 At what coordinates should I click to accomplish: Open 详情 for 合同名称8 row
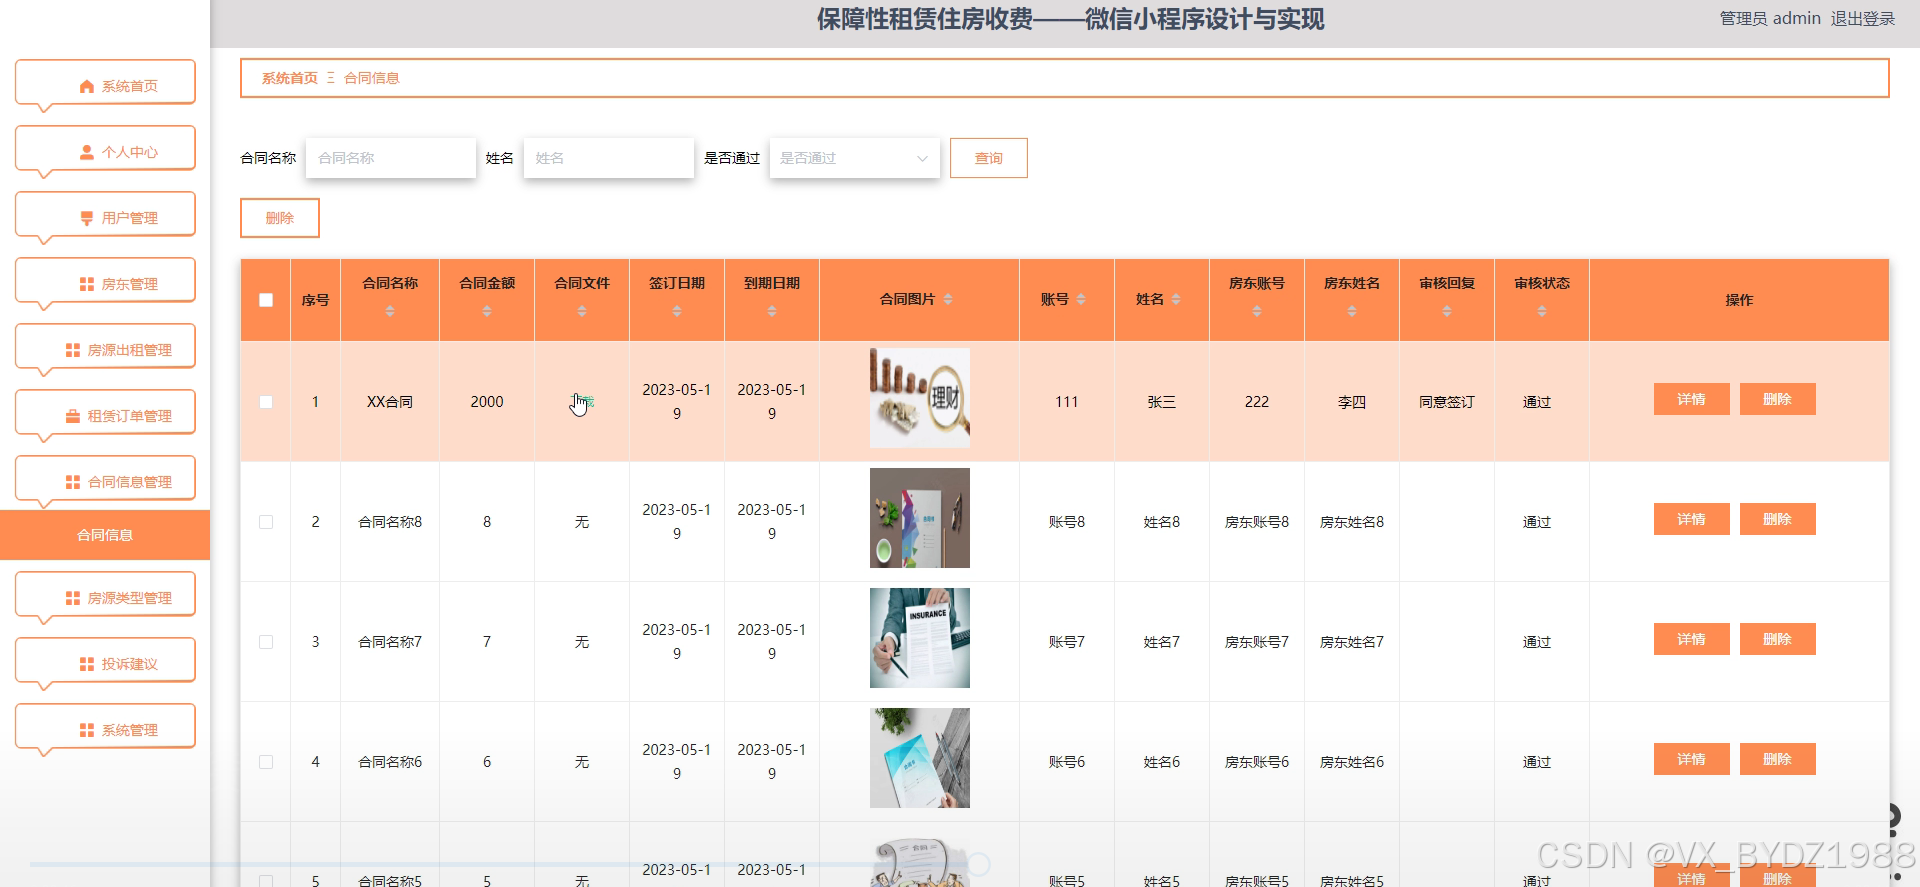tap(1692, 519)
